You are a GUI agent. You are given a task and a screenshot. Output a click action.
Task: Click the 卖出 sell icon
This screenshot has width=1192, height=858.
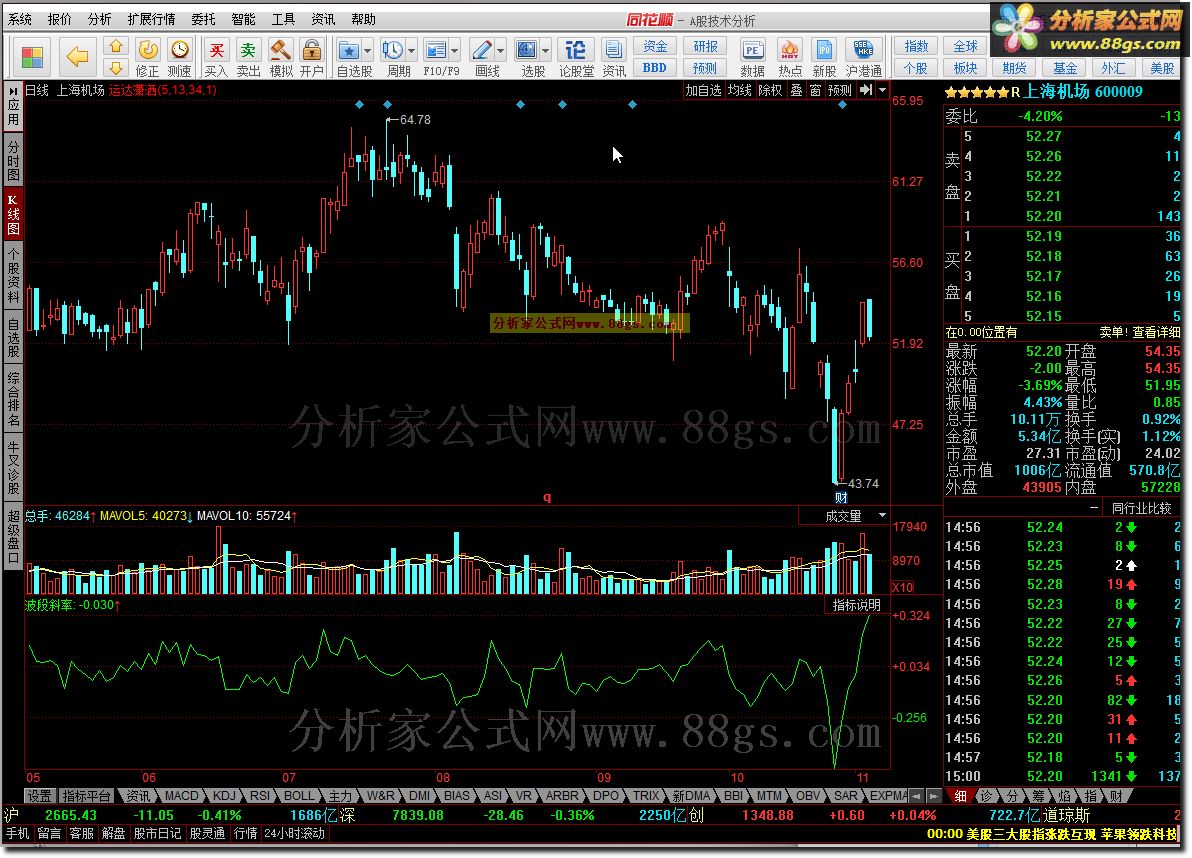coord(249,58)
